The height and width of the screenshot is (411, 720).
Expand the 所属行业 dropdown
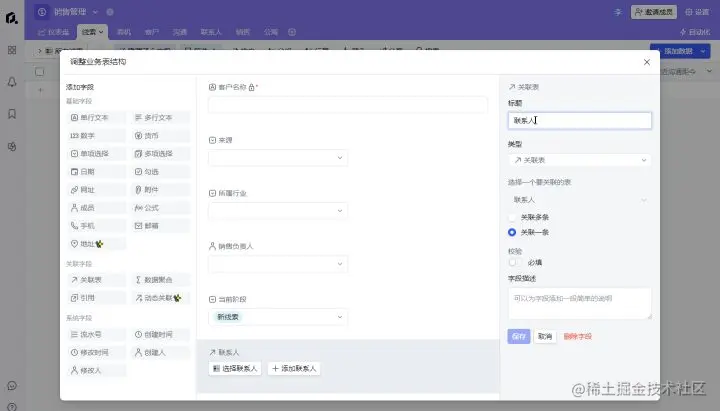pos(278,211)
